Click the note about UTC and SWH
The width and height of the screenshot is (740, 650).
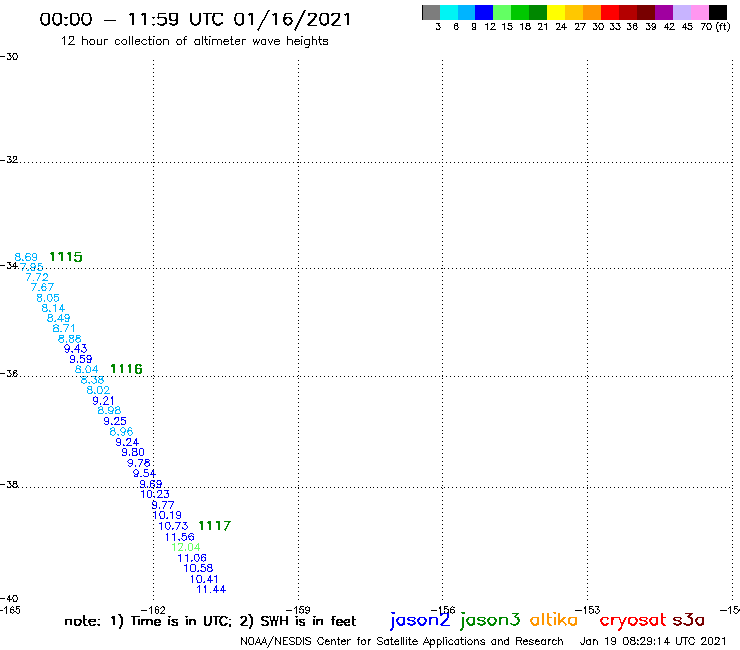click(x=210, y=621)
